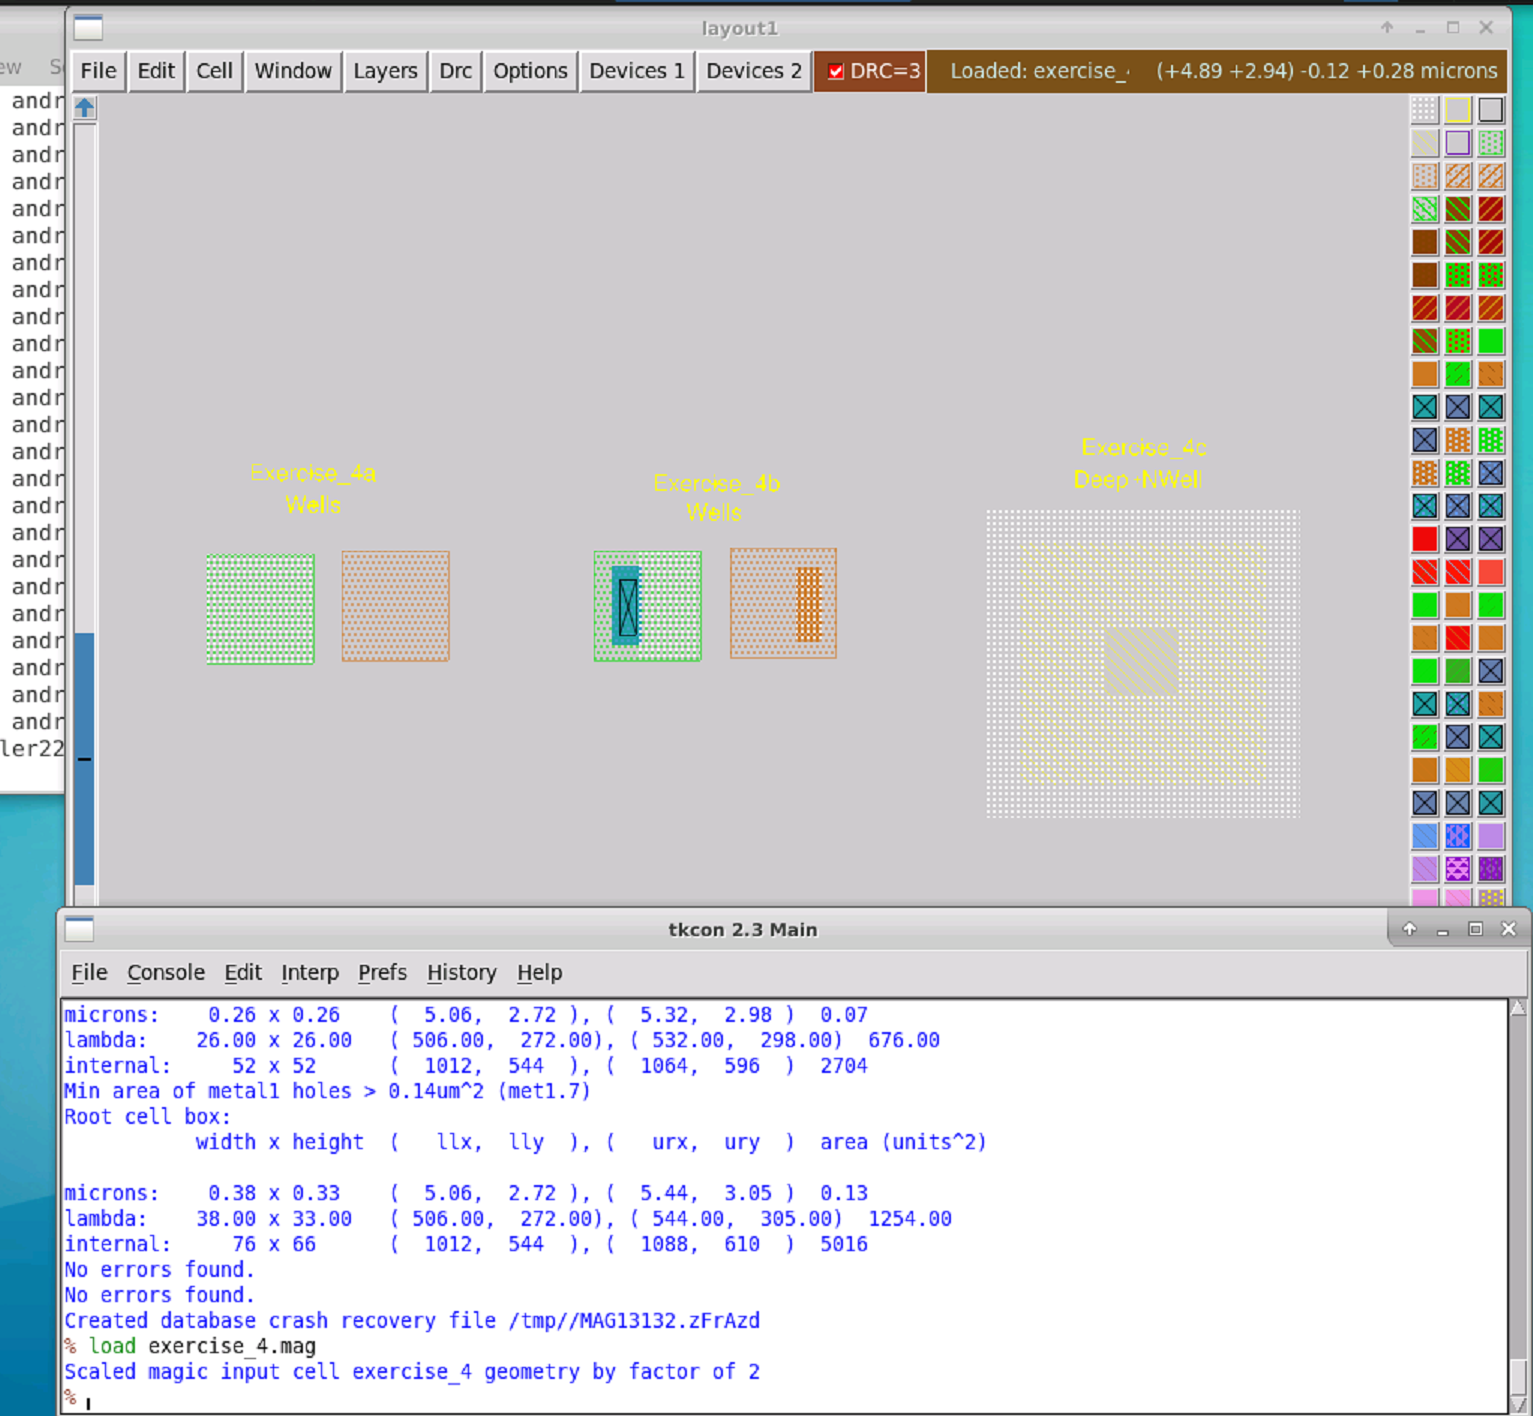Open the Window menu button

tap(293, 71)
